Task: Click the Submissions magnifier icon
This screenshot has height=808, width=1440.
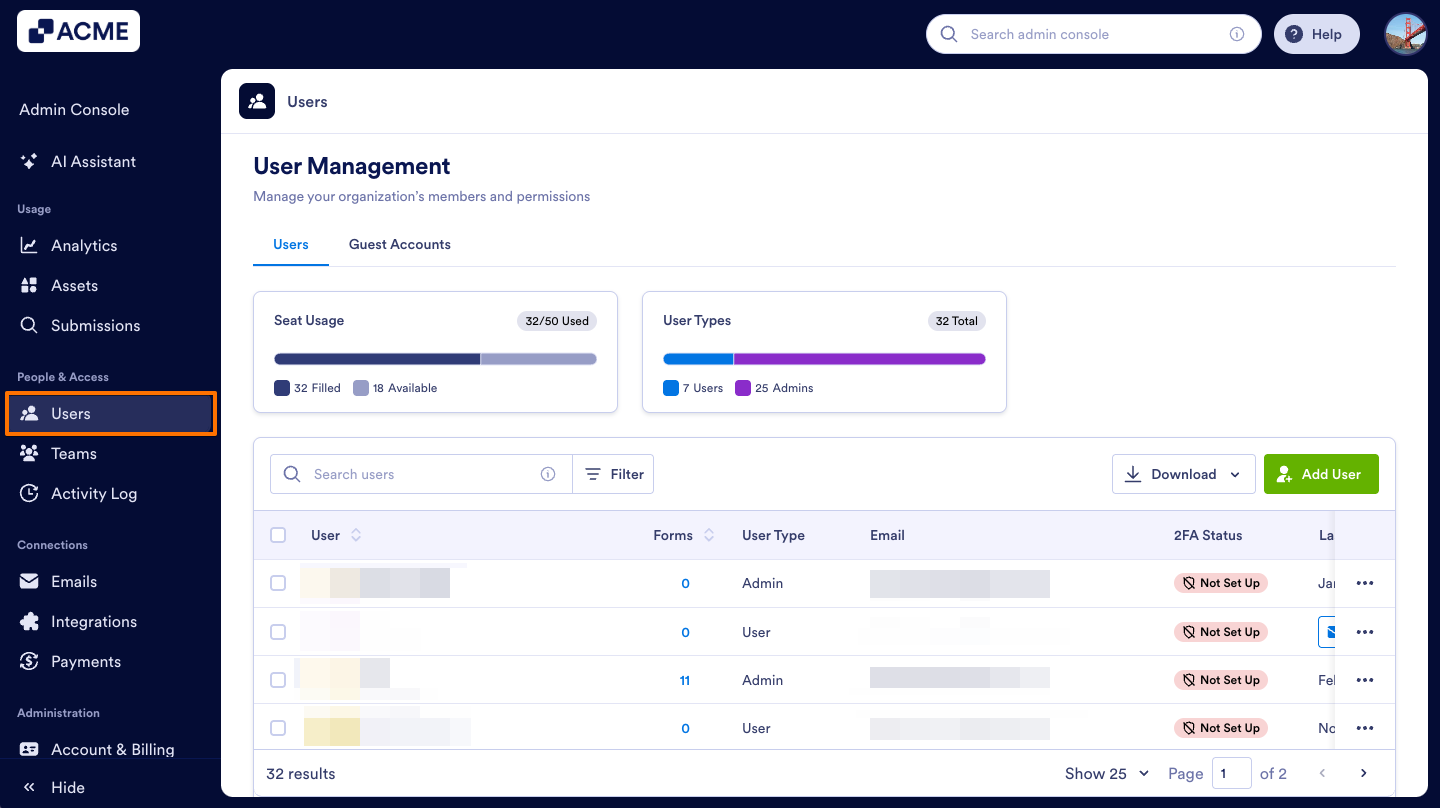Action: (30, 325)
